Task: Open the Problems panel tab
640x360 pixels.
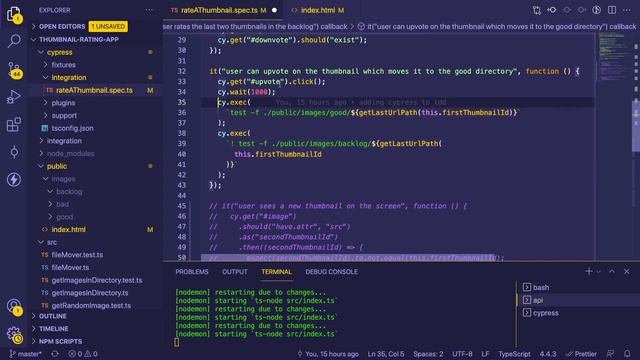Action: (x=192, y=272)
